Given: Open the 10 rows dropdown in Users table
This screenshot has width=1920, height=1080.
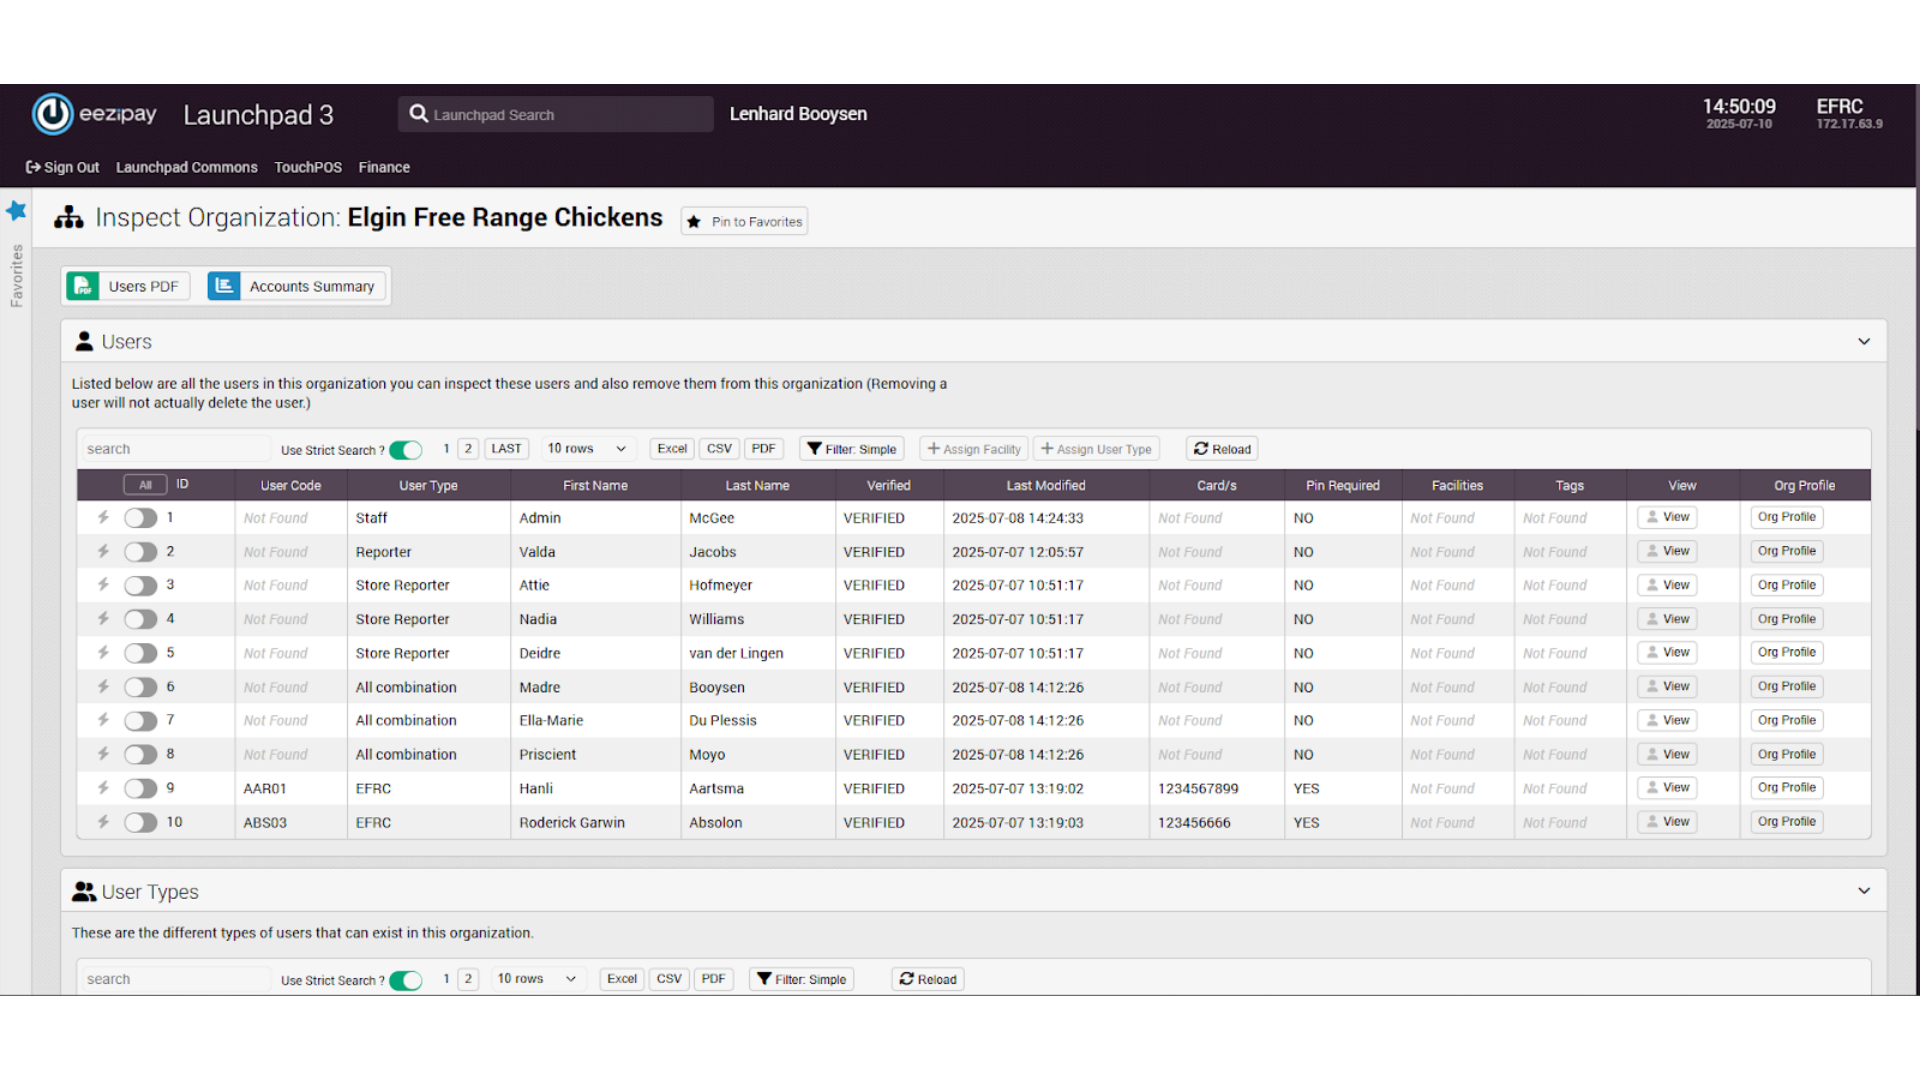Looking at the screenshot, I should tap(587, 449).
